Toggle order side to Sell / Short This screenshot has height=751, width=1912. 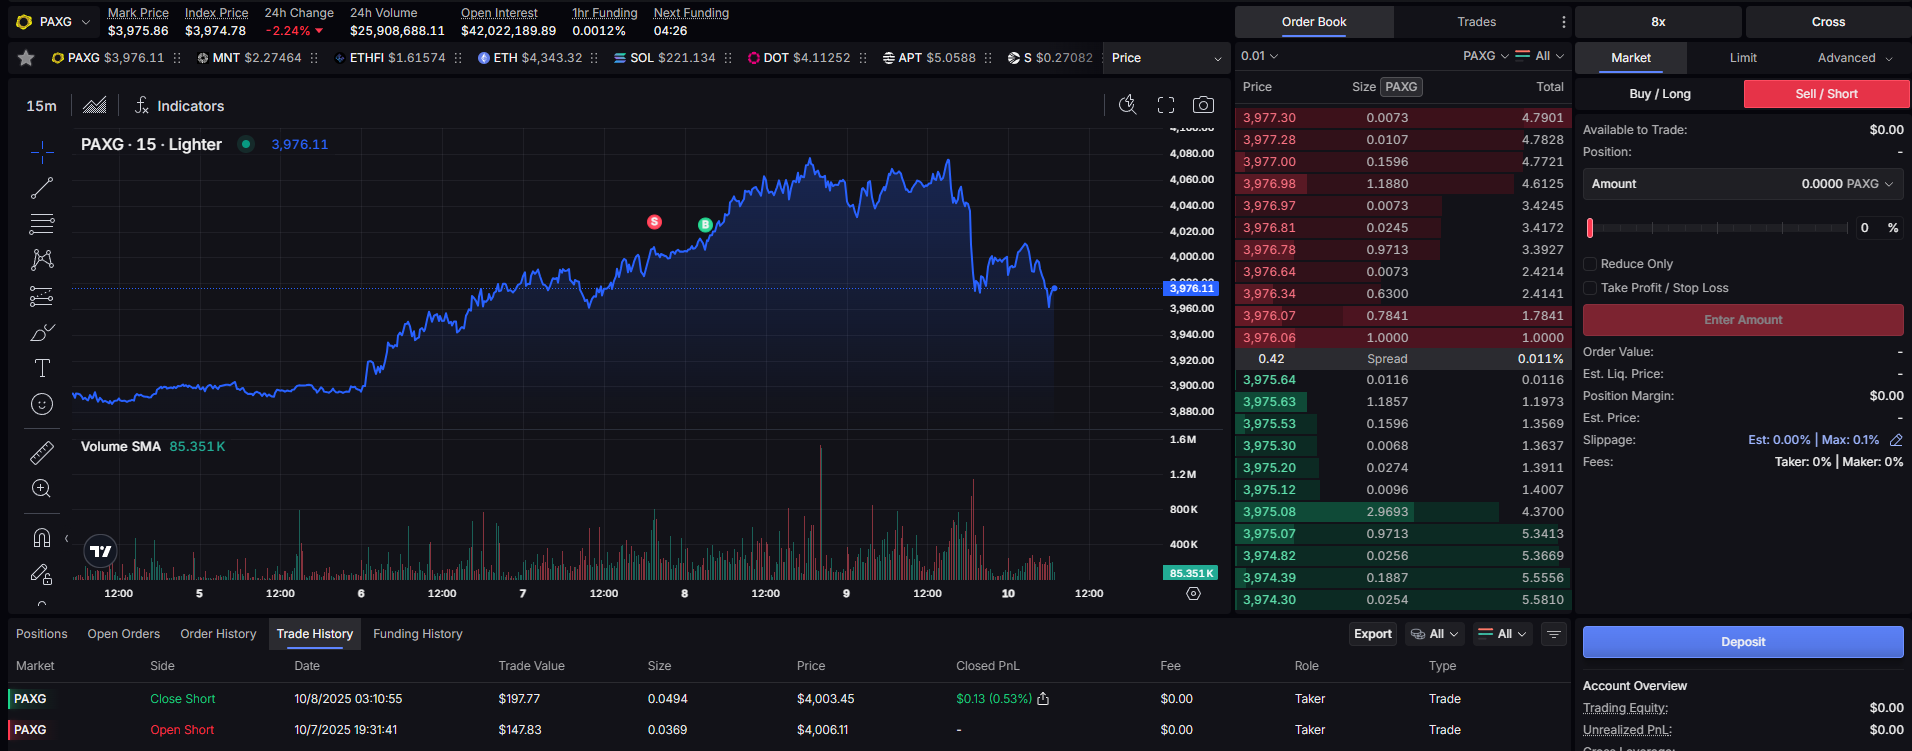(1826, 94)
